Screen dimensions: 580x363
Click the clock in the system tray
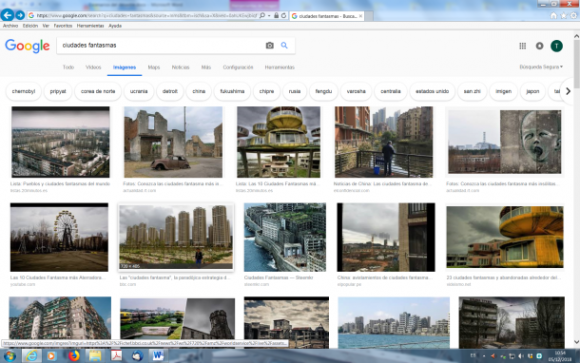[560, 356]
